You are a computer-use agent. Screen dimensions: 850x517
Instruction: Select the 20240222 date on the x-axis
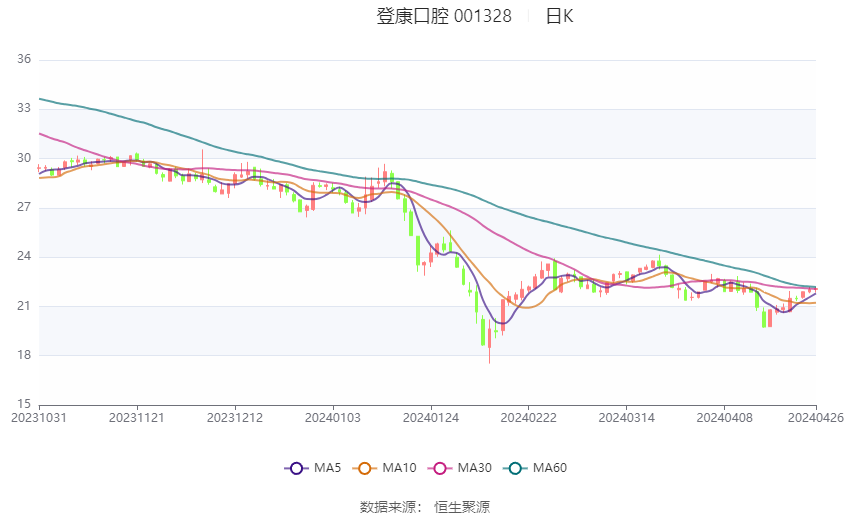528,417
